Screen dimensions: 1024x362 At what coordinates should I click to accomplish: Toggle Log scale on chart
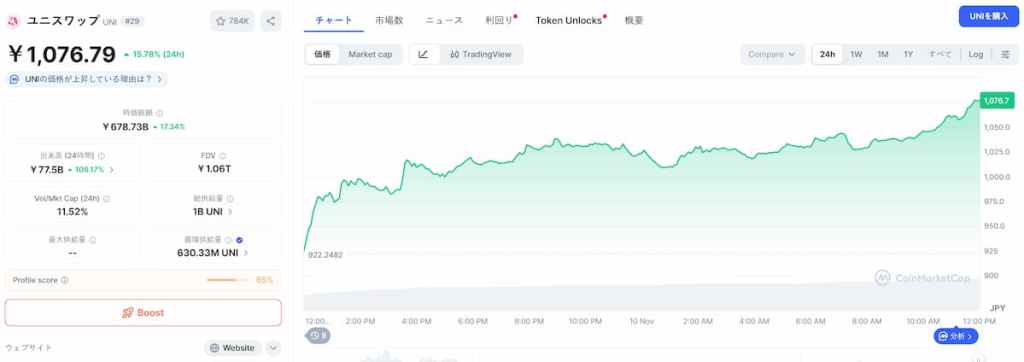click(x=976, y=54)
